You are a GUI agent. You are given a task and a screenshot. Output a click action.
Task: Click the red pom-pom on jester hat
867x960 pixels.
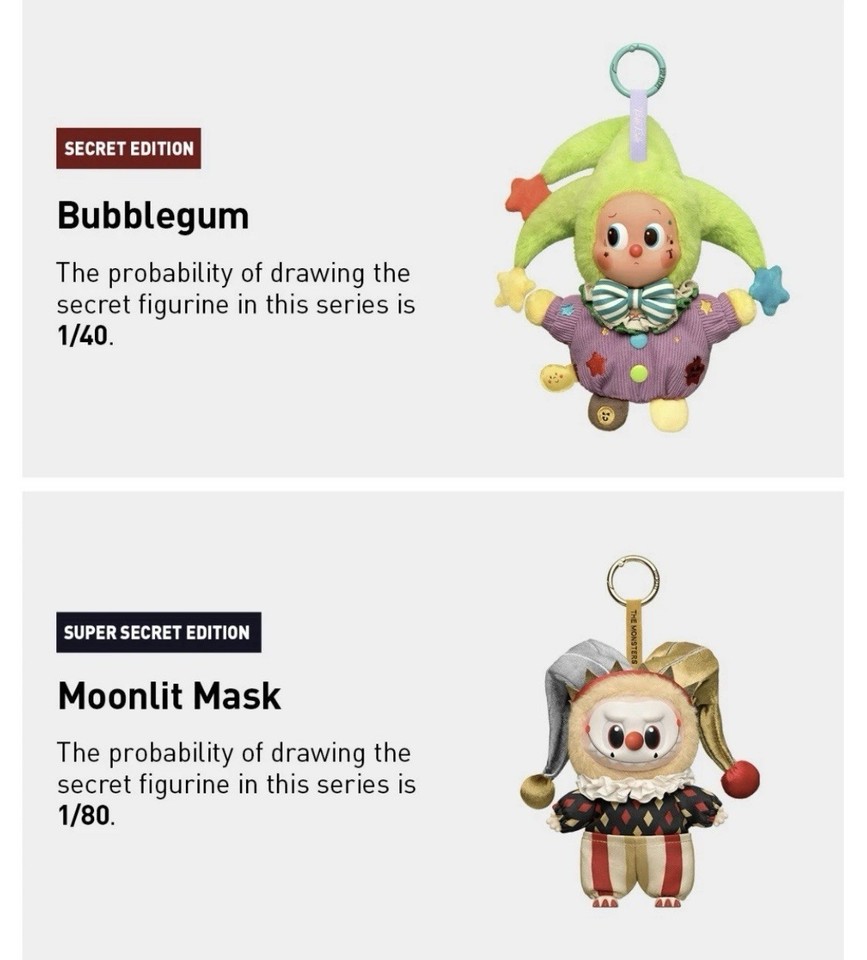tap(740, 778)
